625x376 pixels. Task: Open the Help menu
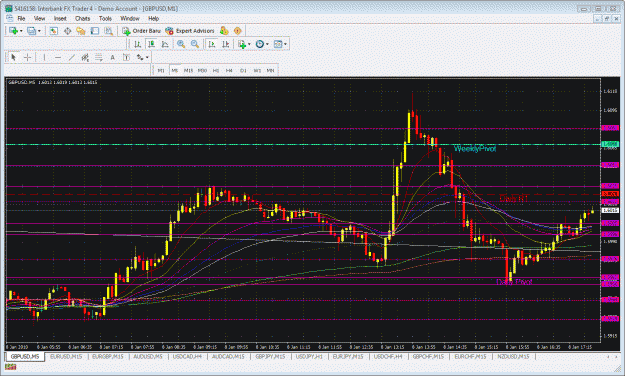153,18
